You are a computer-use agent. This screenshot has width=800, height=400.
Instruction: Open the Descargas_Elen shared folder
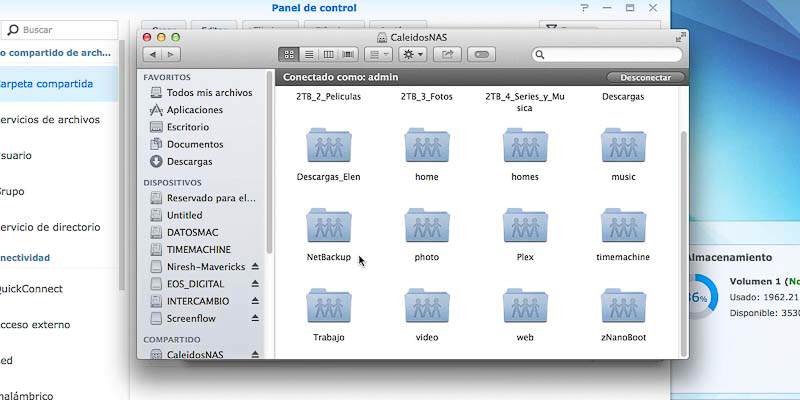(x=329, y=155)
